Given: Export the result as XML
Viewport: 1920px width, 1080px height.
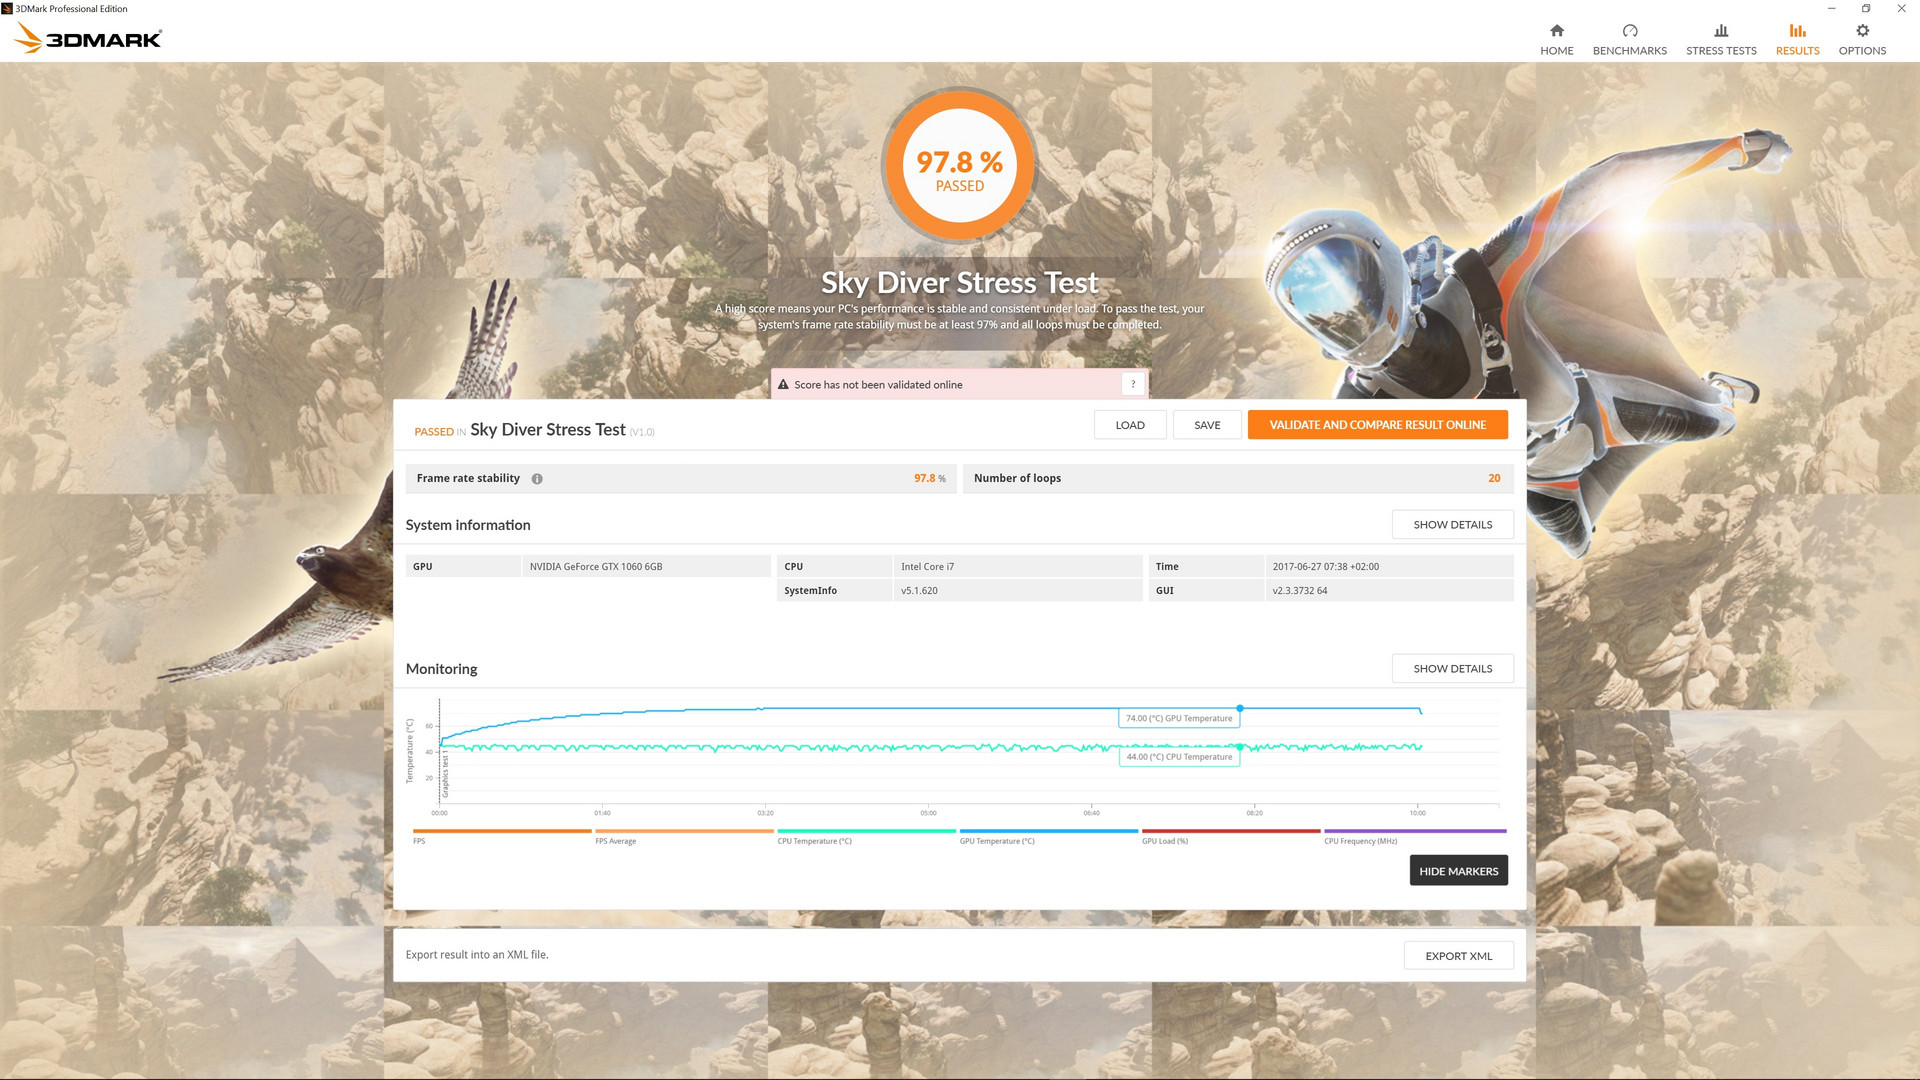Looking at the screenshot, I should (1457, 956).
